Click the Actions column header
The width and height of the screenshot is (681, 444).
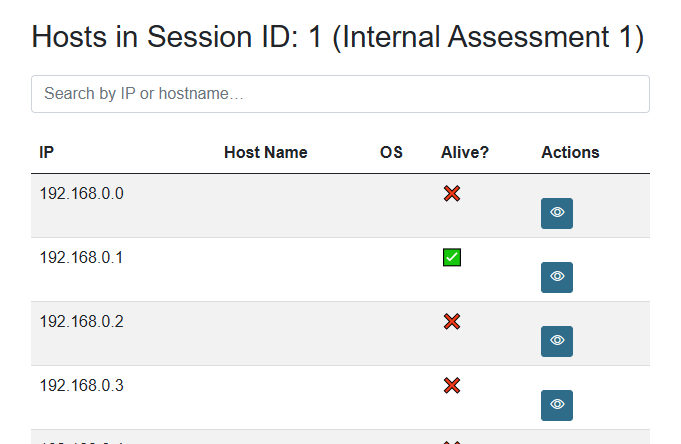click(x=570, y=153)
